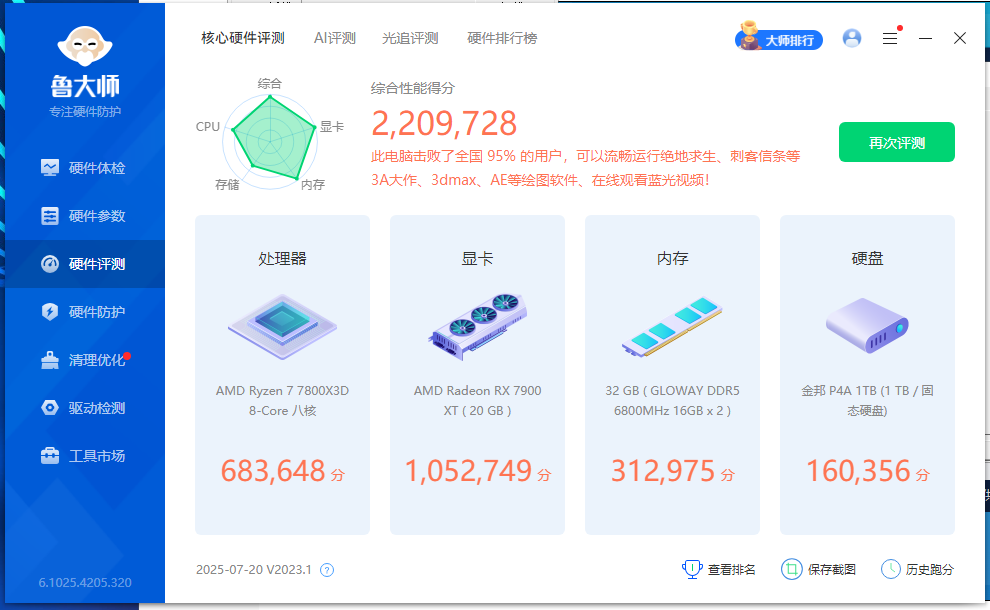Click the 历史跑分 clock icon
This screenshot has width=990, height=610.
891,569
